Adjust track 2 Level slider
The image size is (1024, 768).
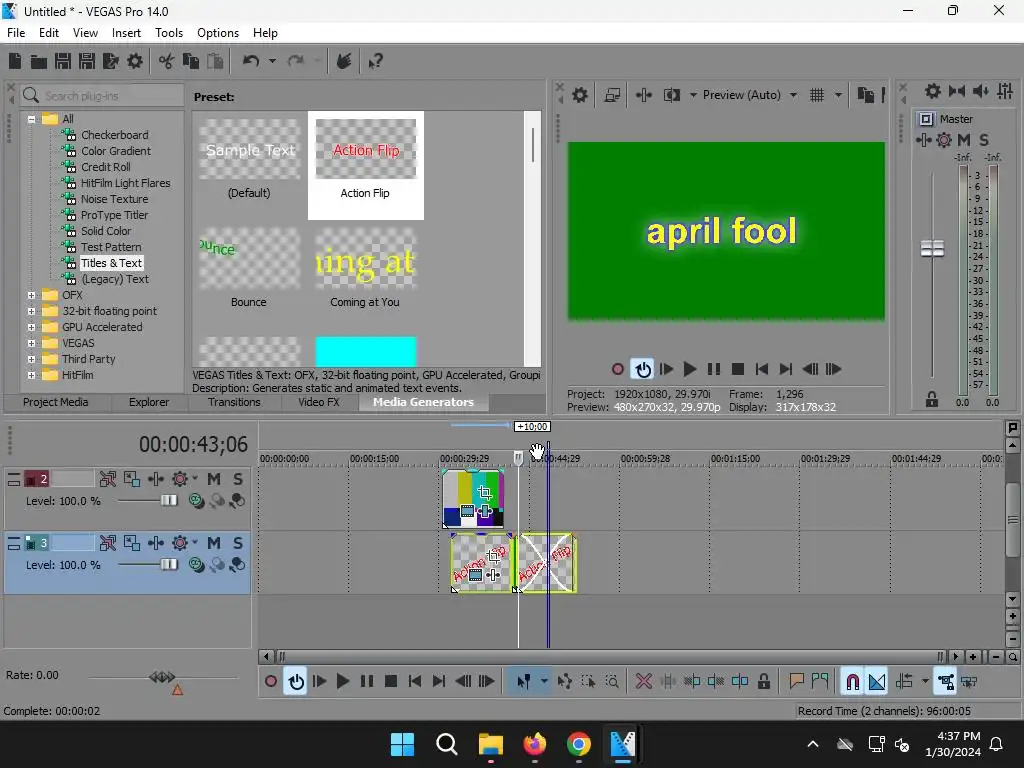pyautogui.click(x=168, y=501)
